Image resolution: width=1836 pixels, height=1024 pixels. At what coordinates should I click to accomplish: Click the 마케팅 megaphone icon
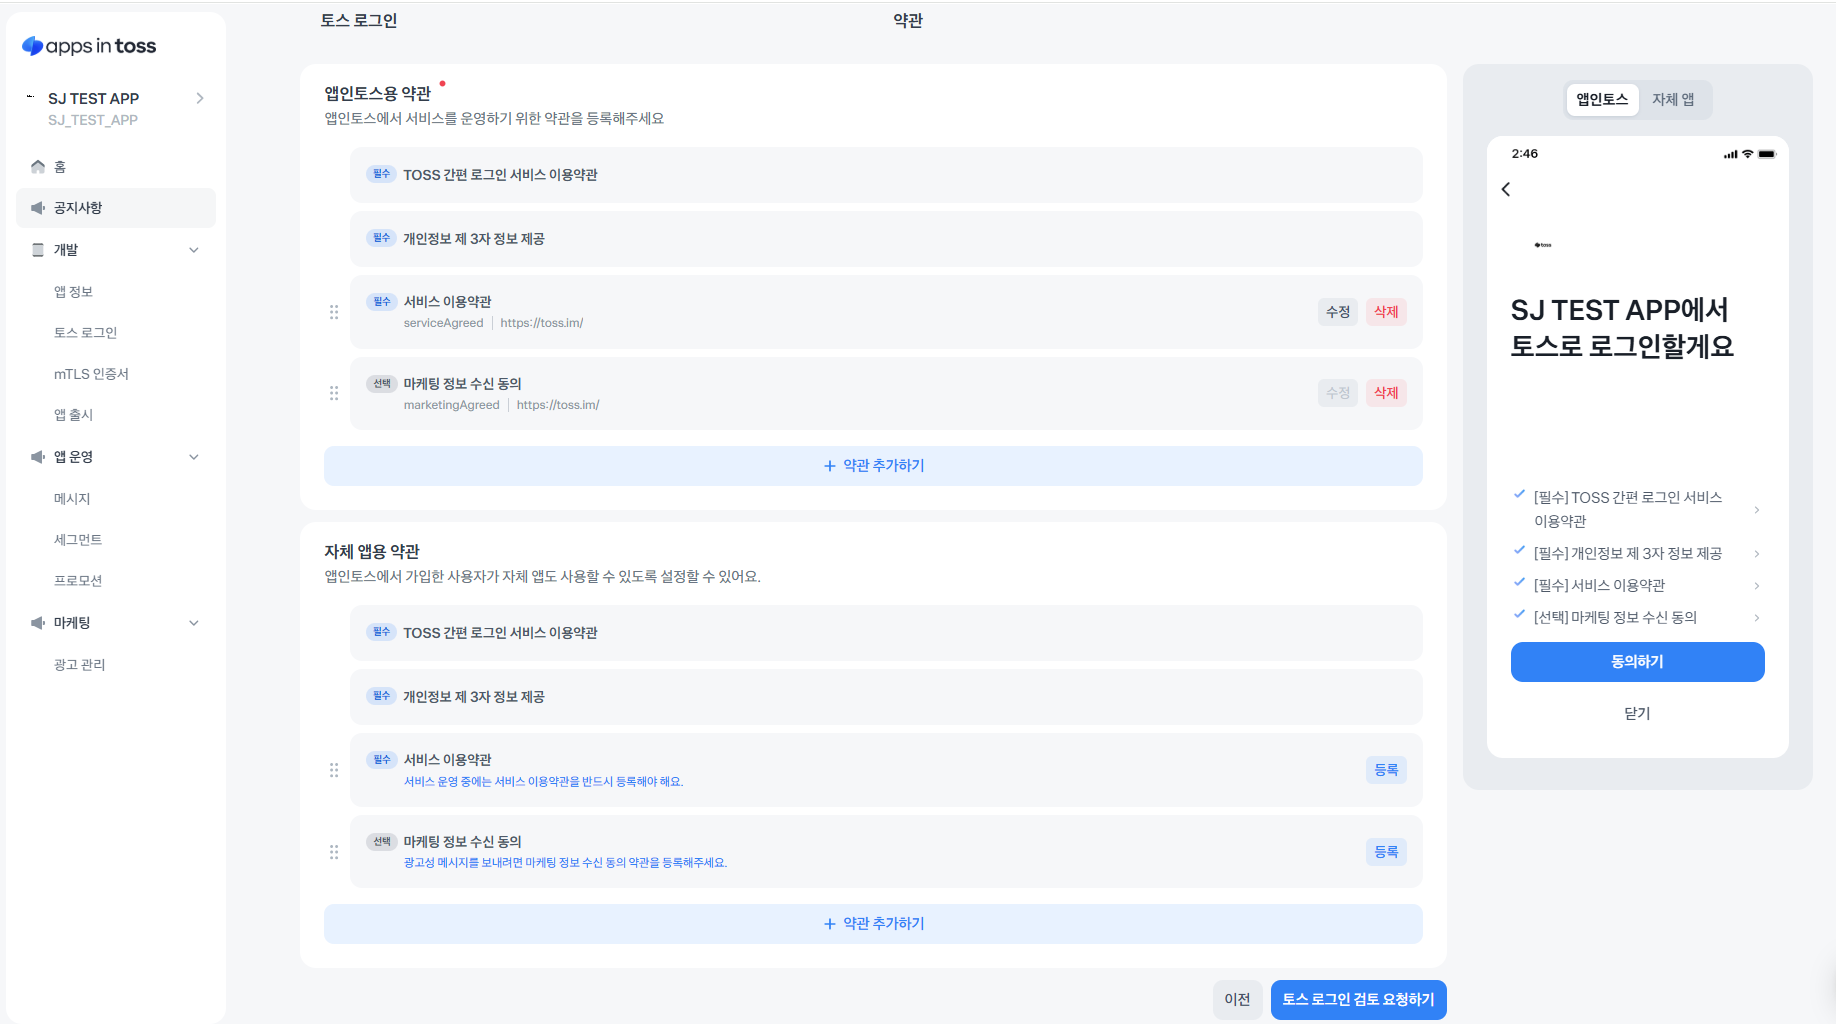(x=38, y=623)
